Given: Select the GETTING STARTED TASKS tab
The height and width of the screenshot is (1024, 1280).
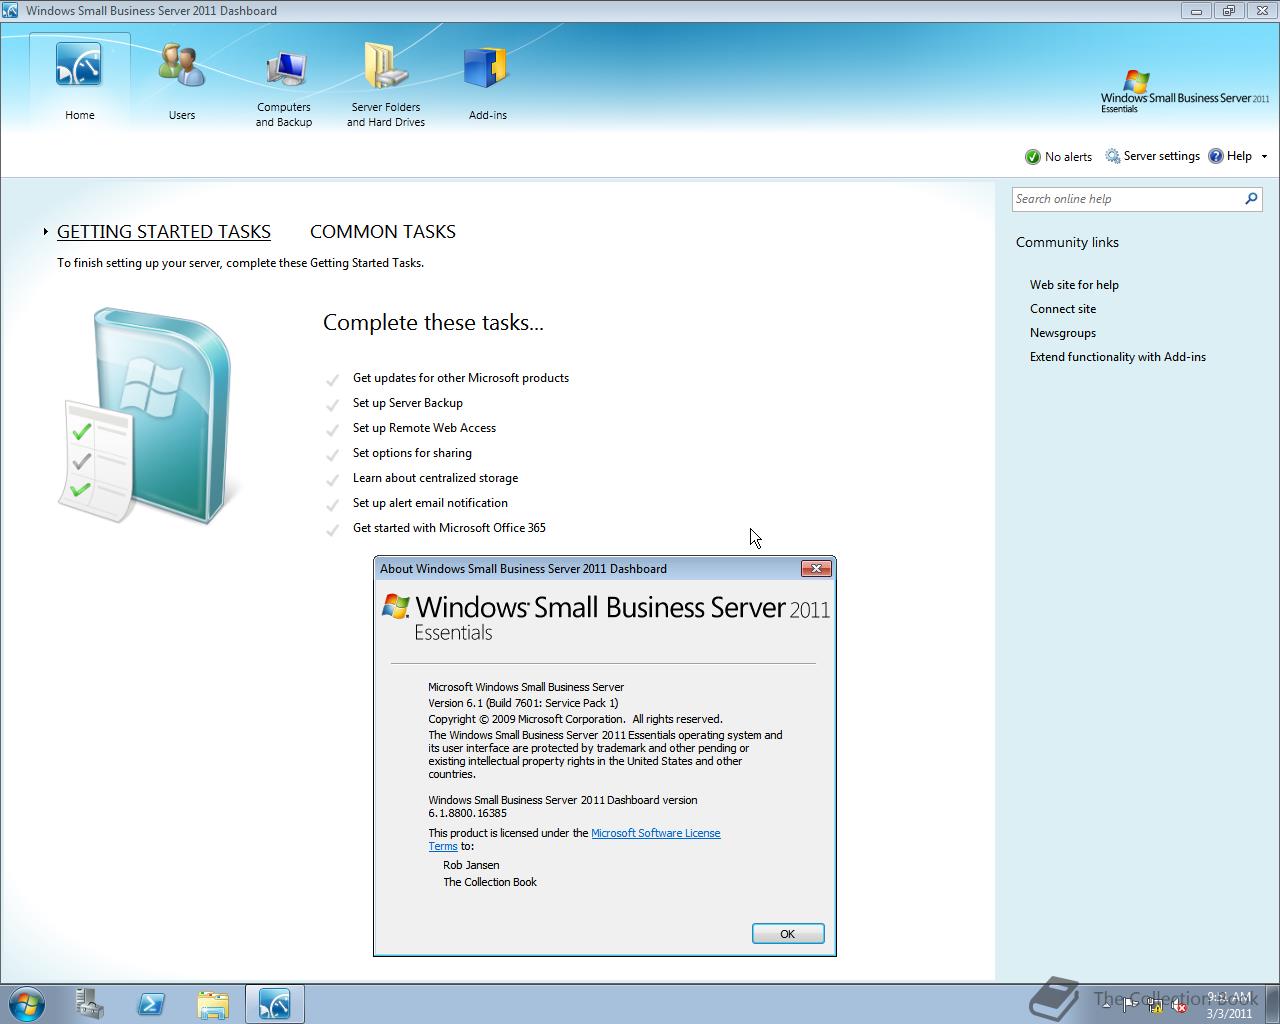Looking at the screenshot, I should click(163, 231).
